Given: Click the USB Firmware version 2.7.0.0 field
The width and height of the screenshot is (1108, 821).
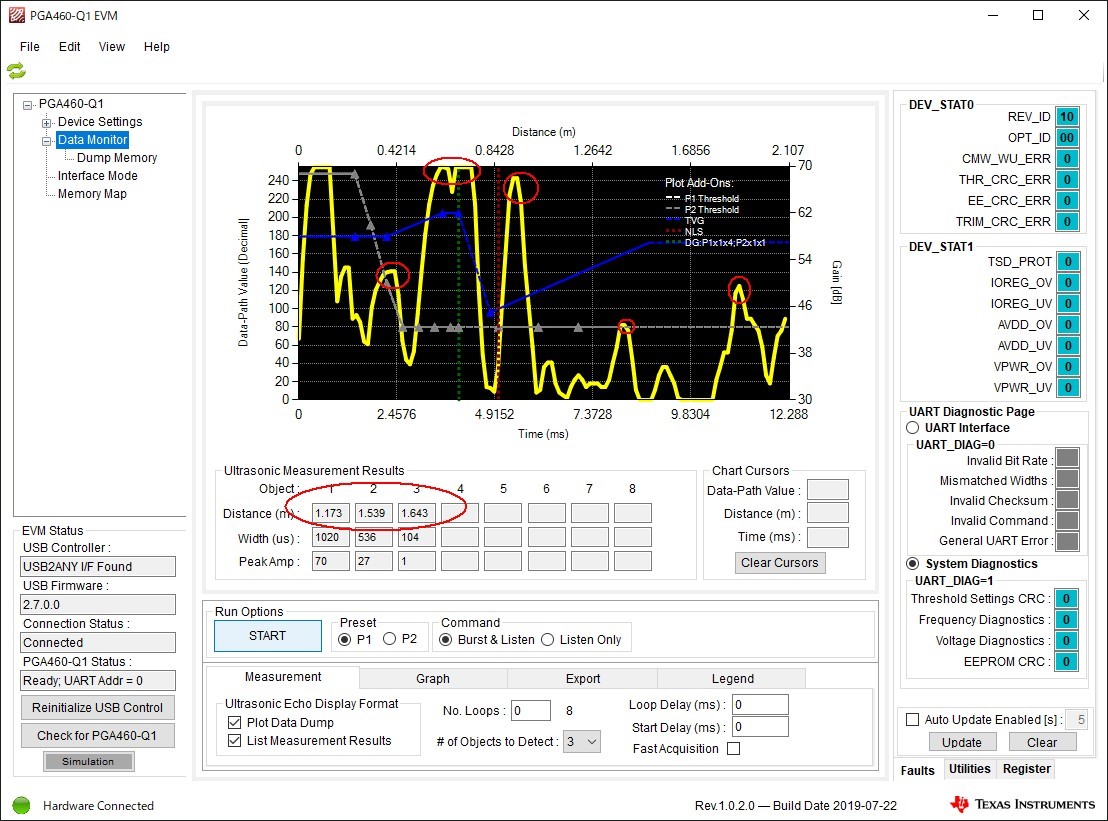Looking at the screenshot, I should point(98,604).
